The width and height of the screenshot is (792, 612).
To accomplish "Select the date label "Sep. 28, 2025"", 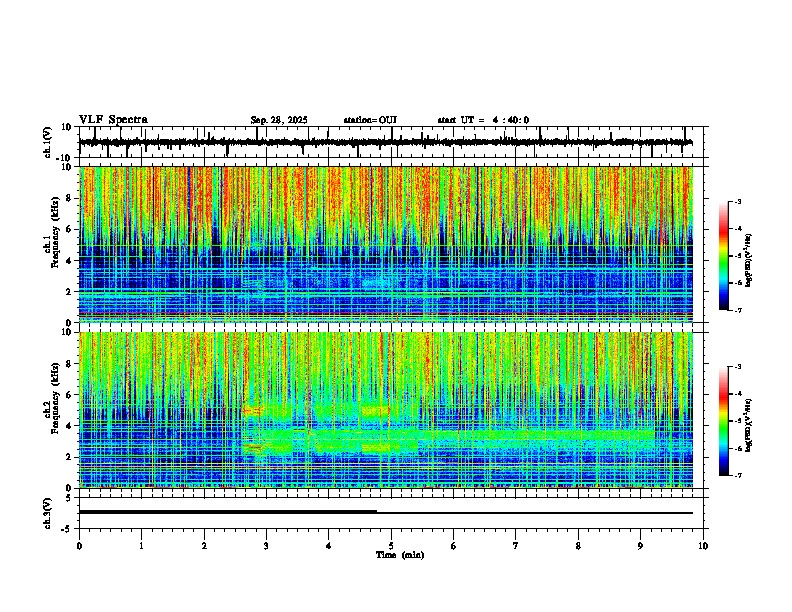I will (x=279, y=120).
